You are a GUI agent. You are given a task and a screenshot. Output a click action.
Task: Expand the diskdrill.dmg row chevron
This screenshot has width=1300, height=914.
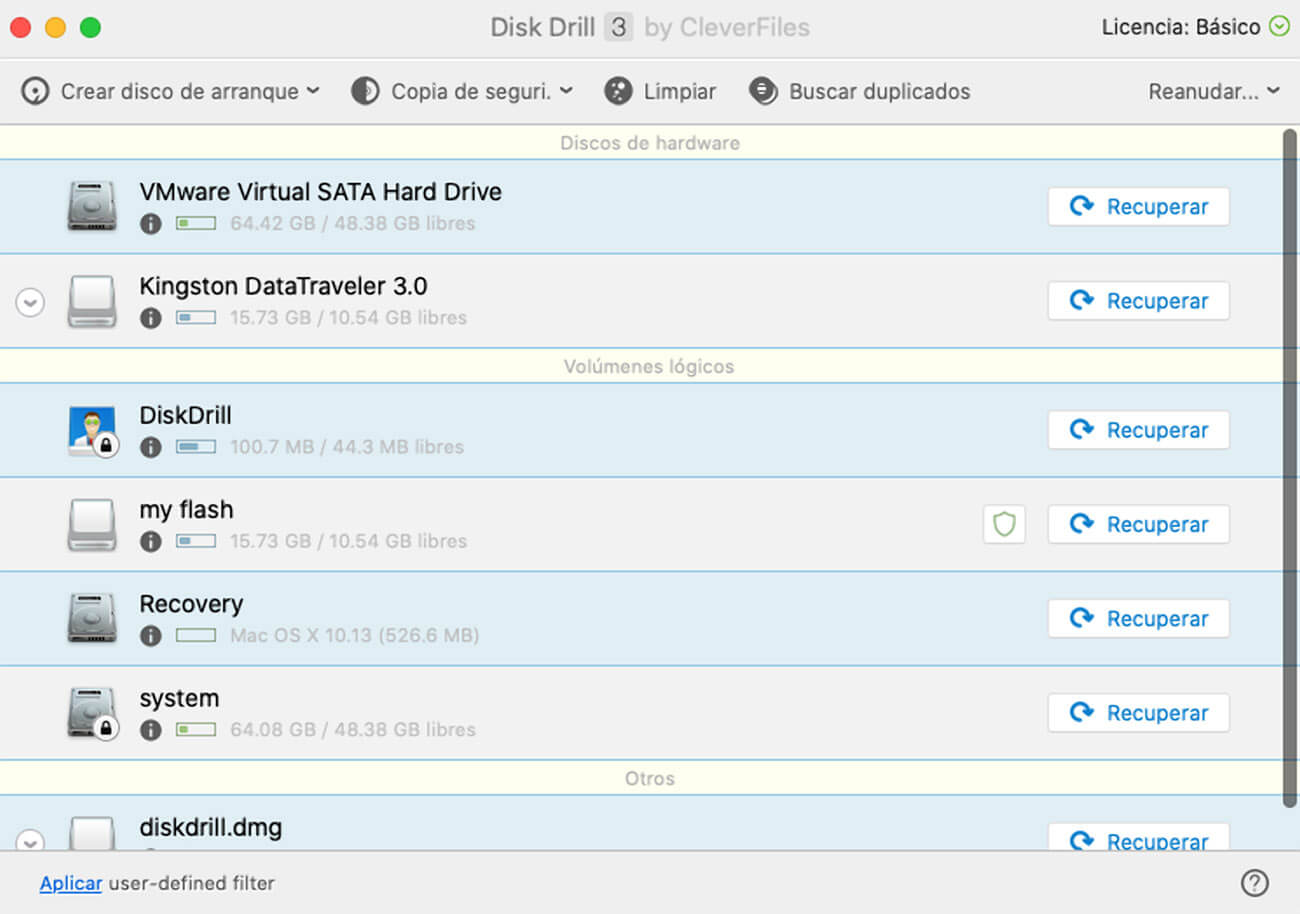click(30, 842)
